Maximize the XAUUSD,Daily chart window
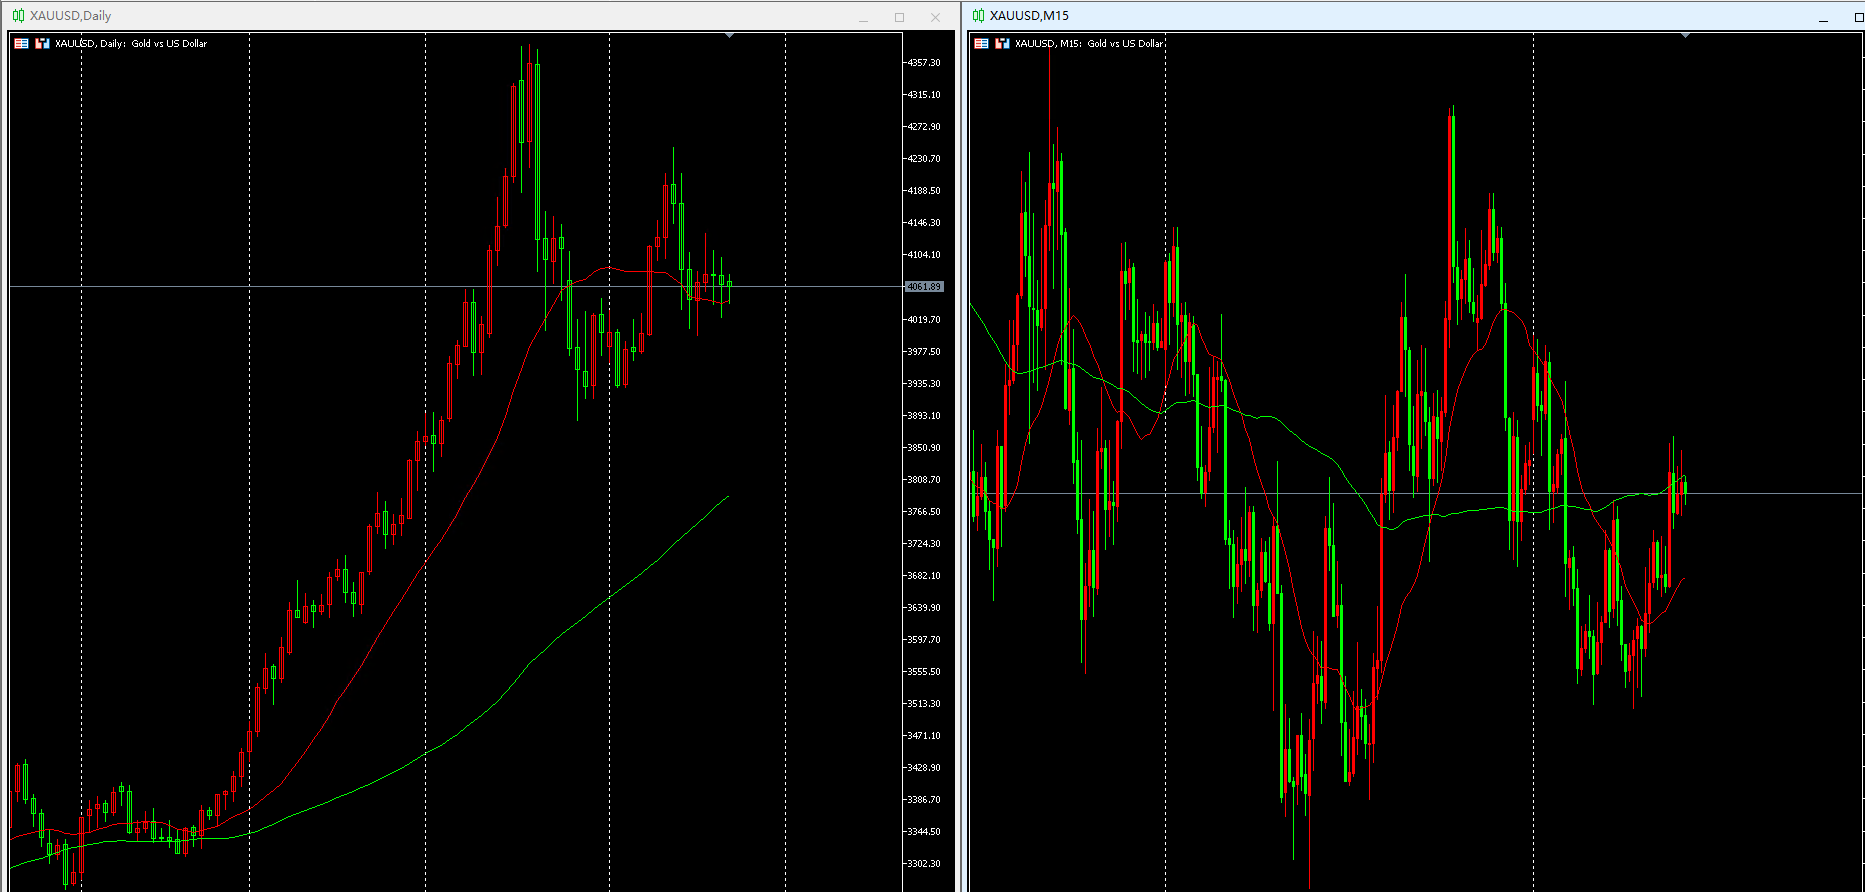The width and height of the screenshot is (1865, 892). click(x=900, y=17)
